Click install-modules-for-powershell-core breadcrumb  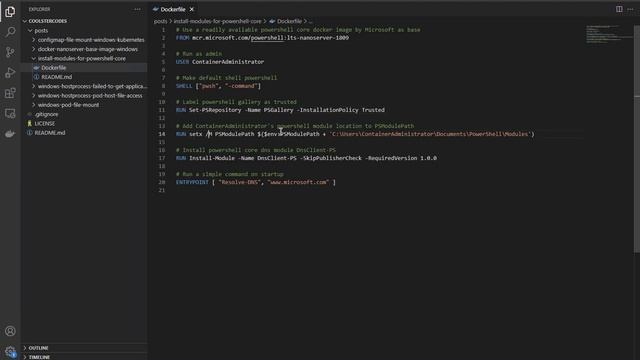[x=218, y=21]
